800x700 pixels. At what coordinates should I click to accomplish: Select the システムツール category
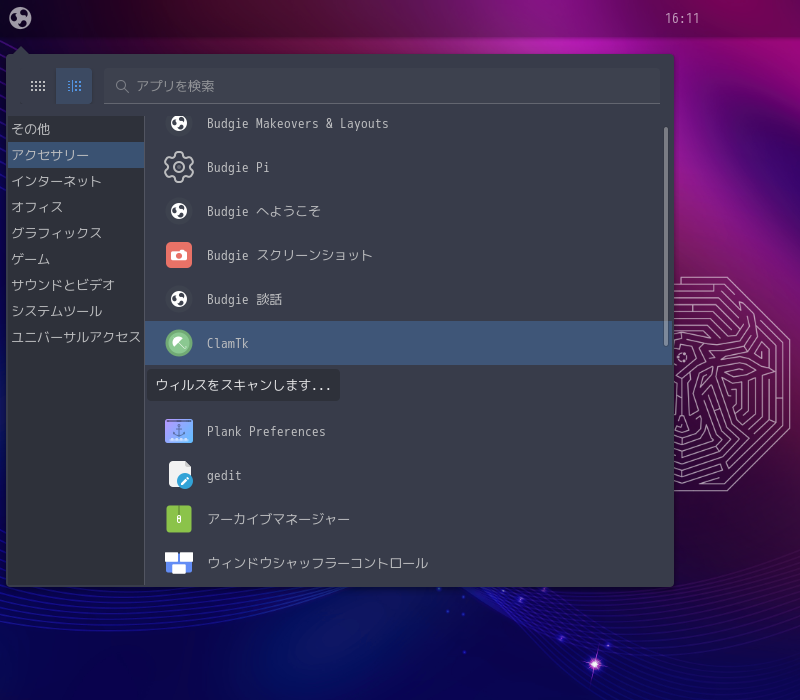pyautogui.click(x=76, y=311)
